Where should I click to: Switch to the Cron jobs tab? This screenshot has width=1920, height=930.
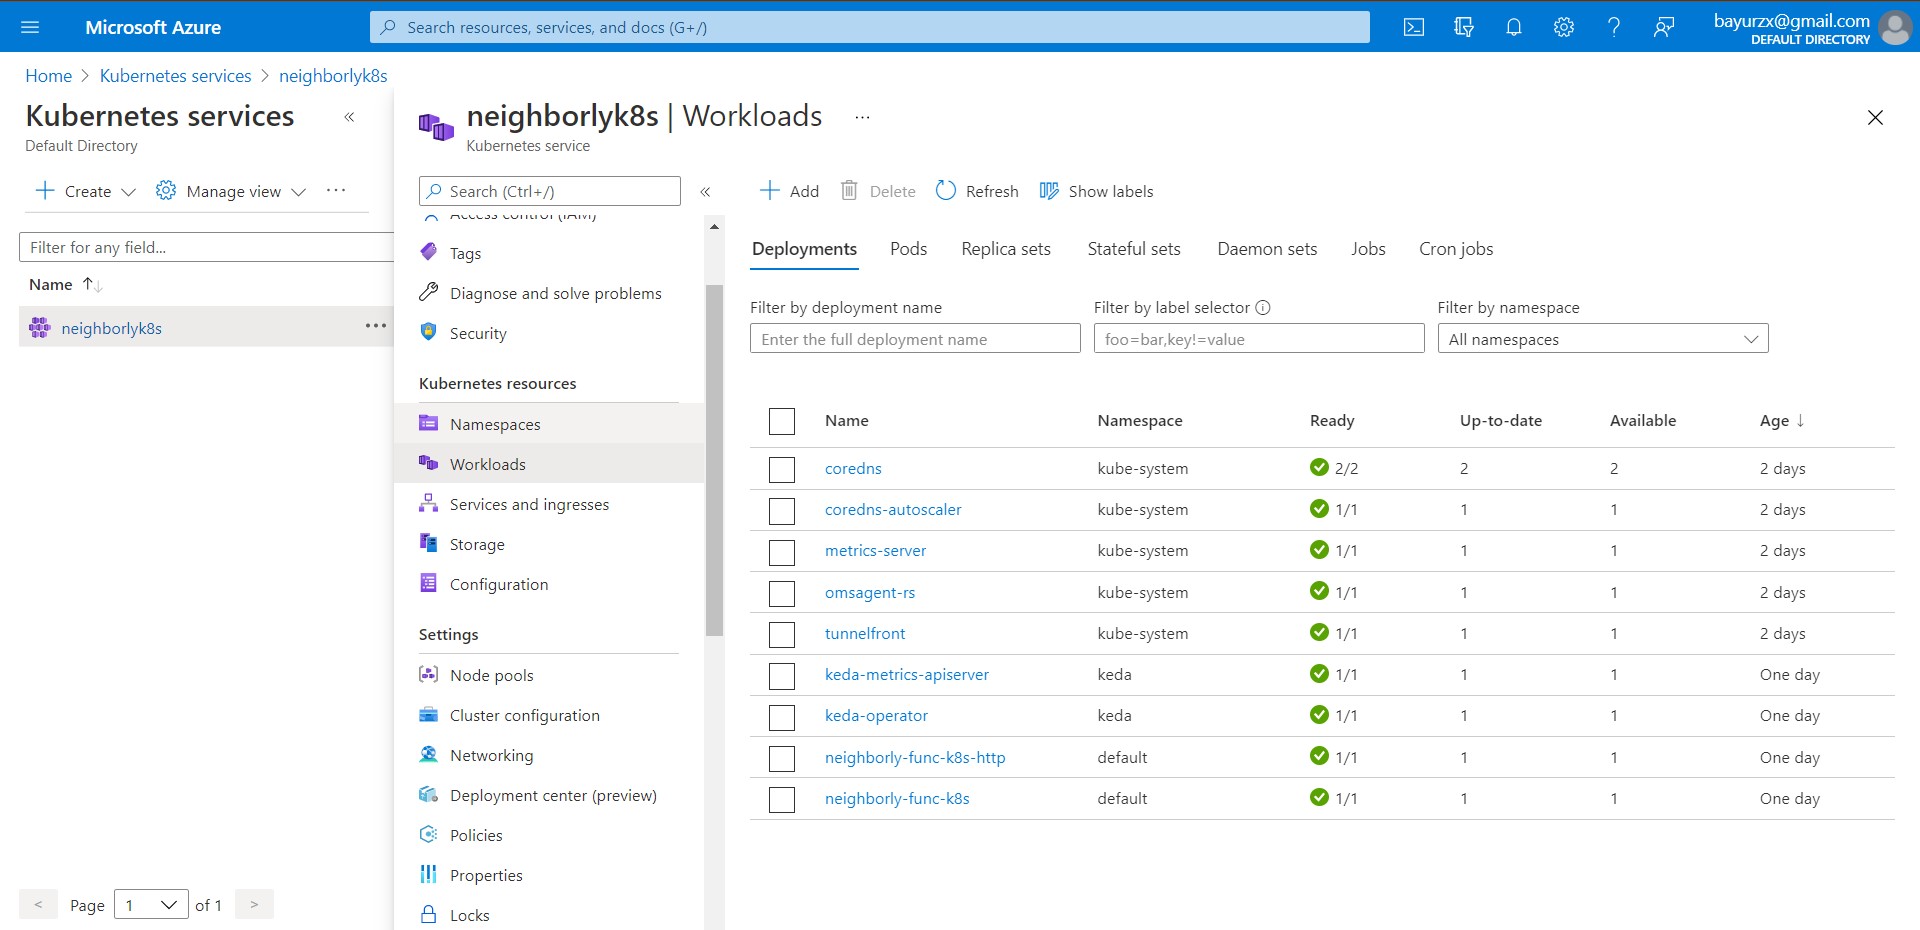point(1456,249)
